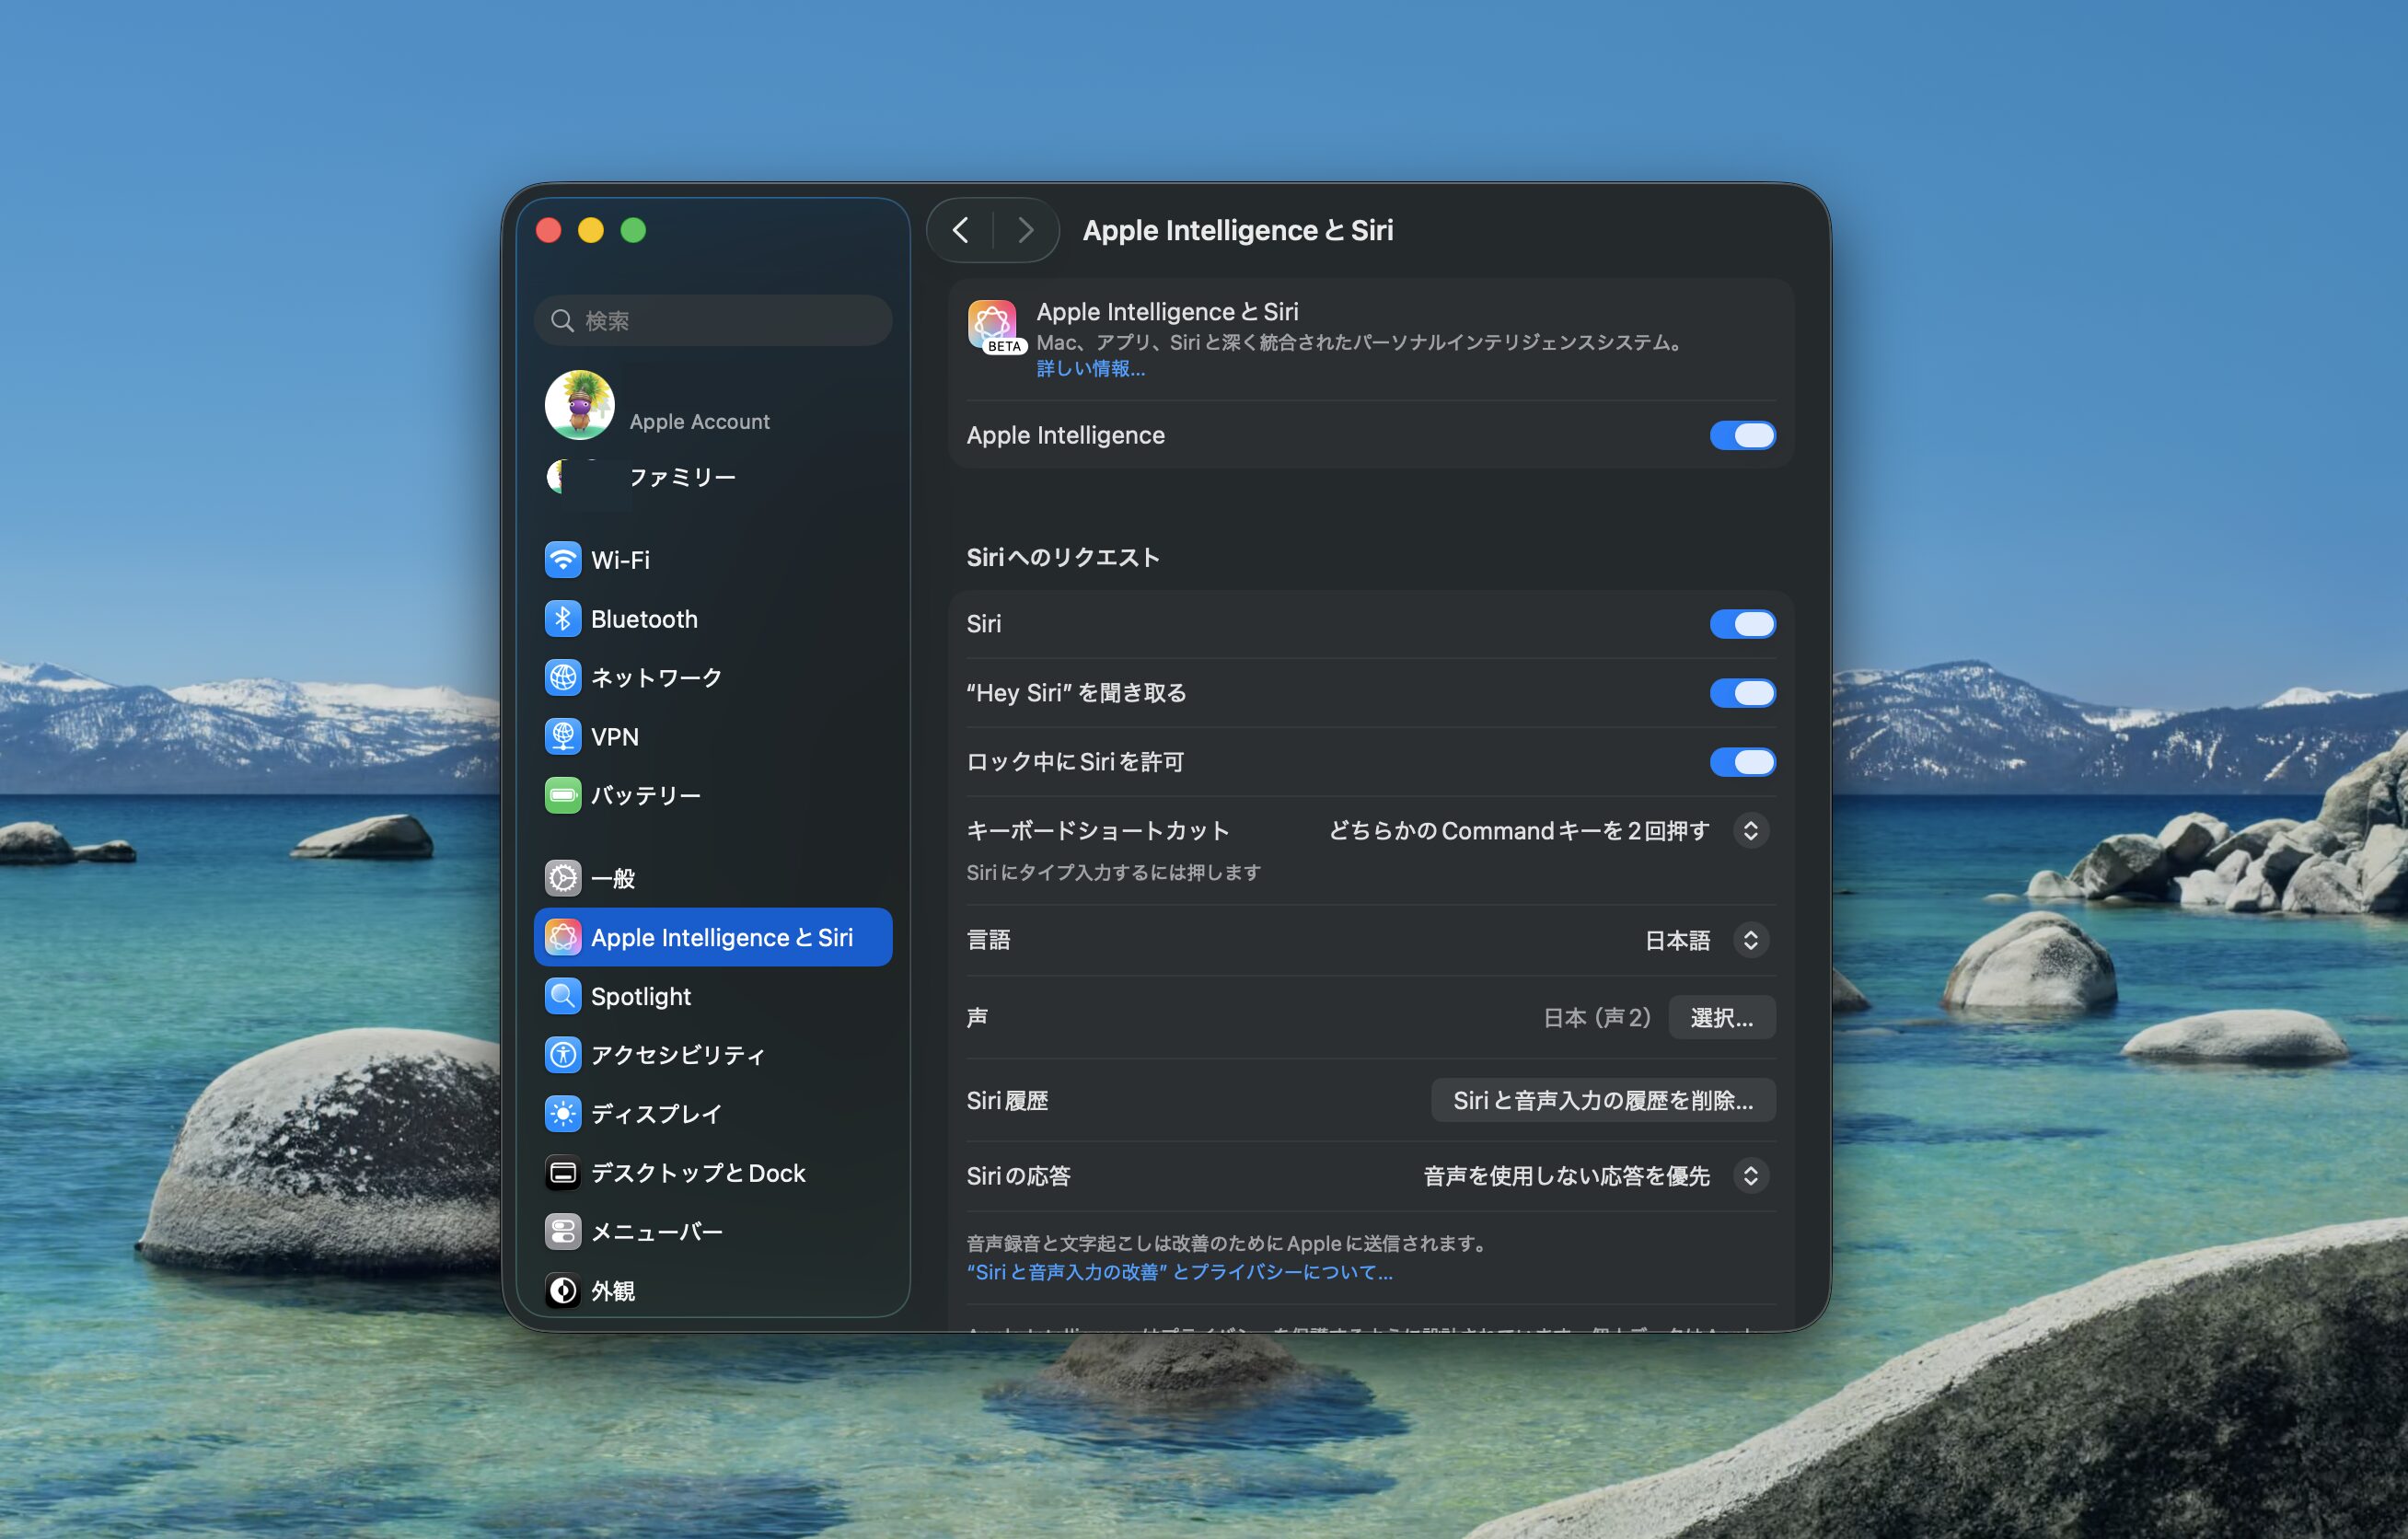Screen dimensions: 2408x1539
Task: Click the 検索 search field
Action: (x=713, y=320)
